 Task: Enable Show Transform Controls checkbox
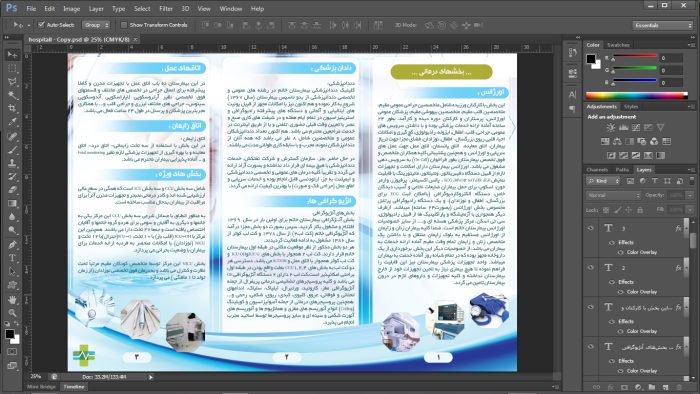(x=124, y=25)
